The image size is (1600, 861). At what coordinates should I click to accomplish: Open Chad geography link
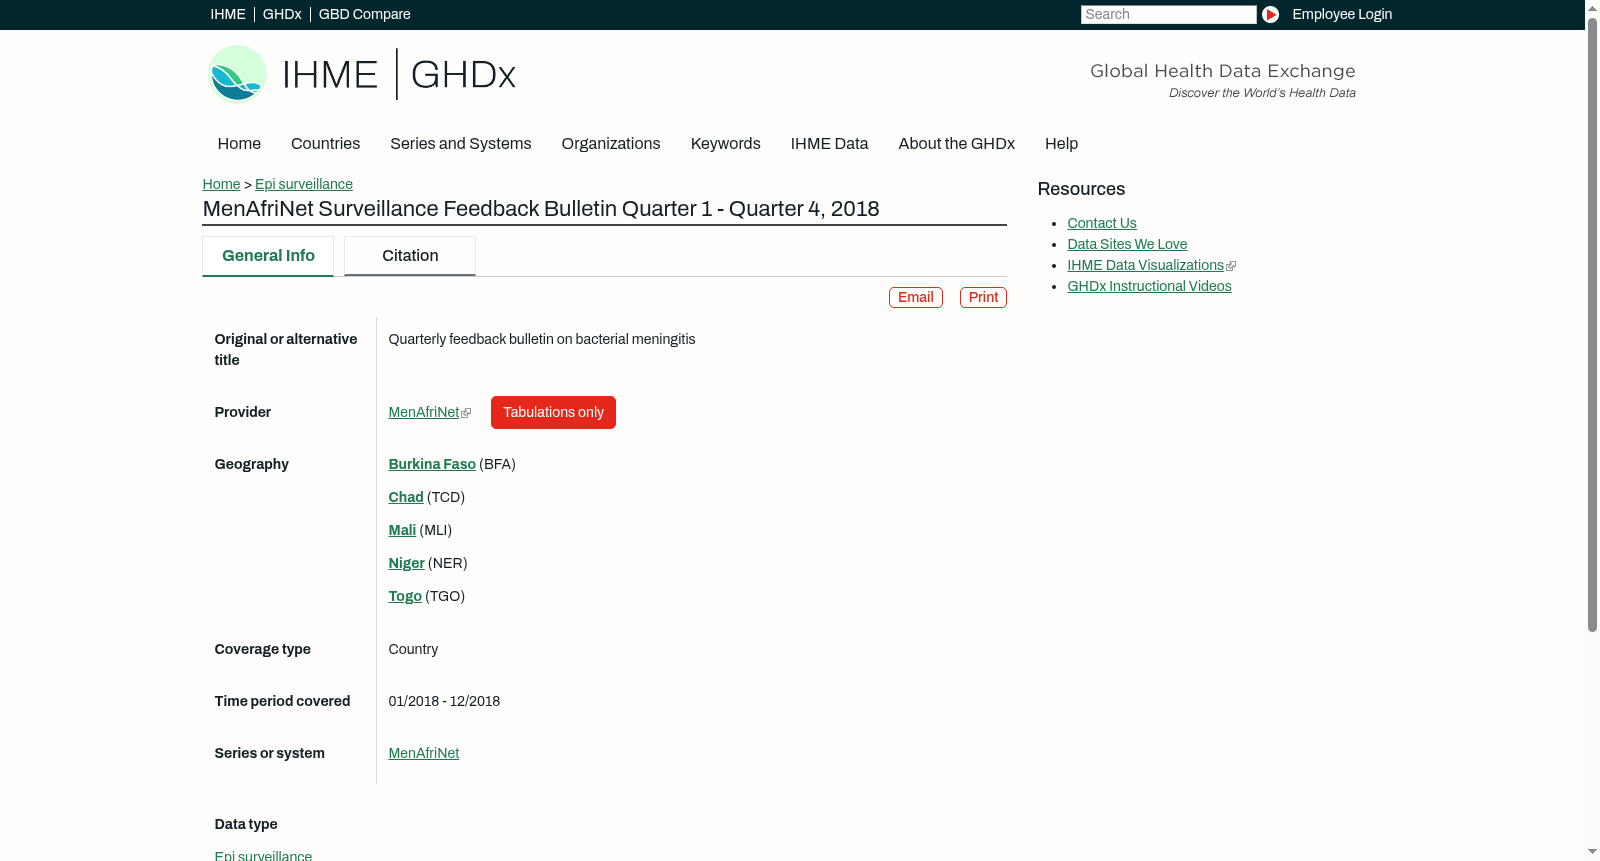(406, 497)
